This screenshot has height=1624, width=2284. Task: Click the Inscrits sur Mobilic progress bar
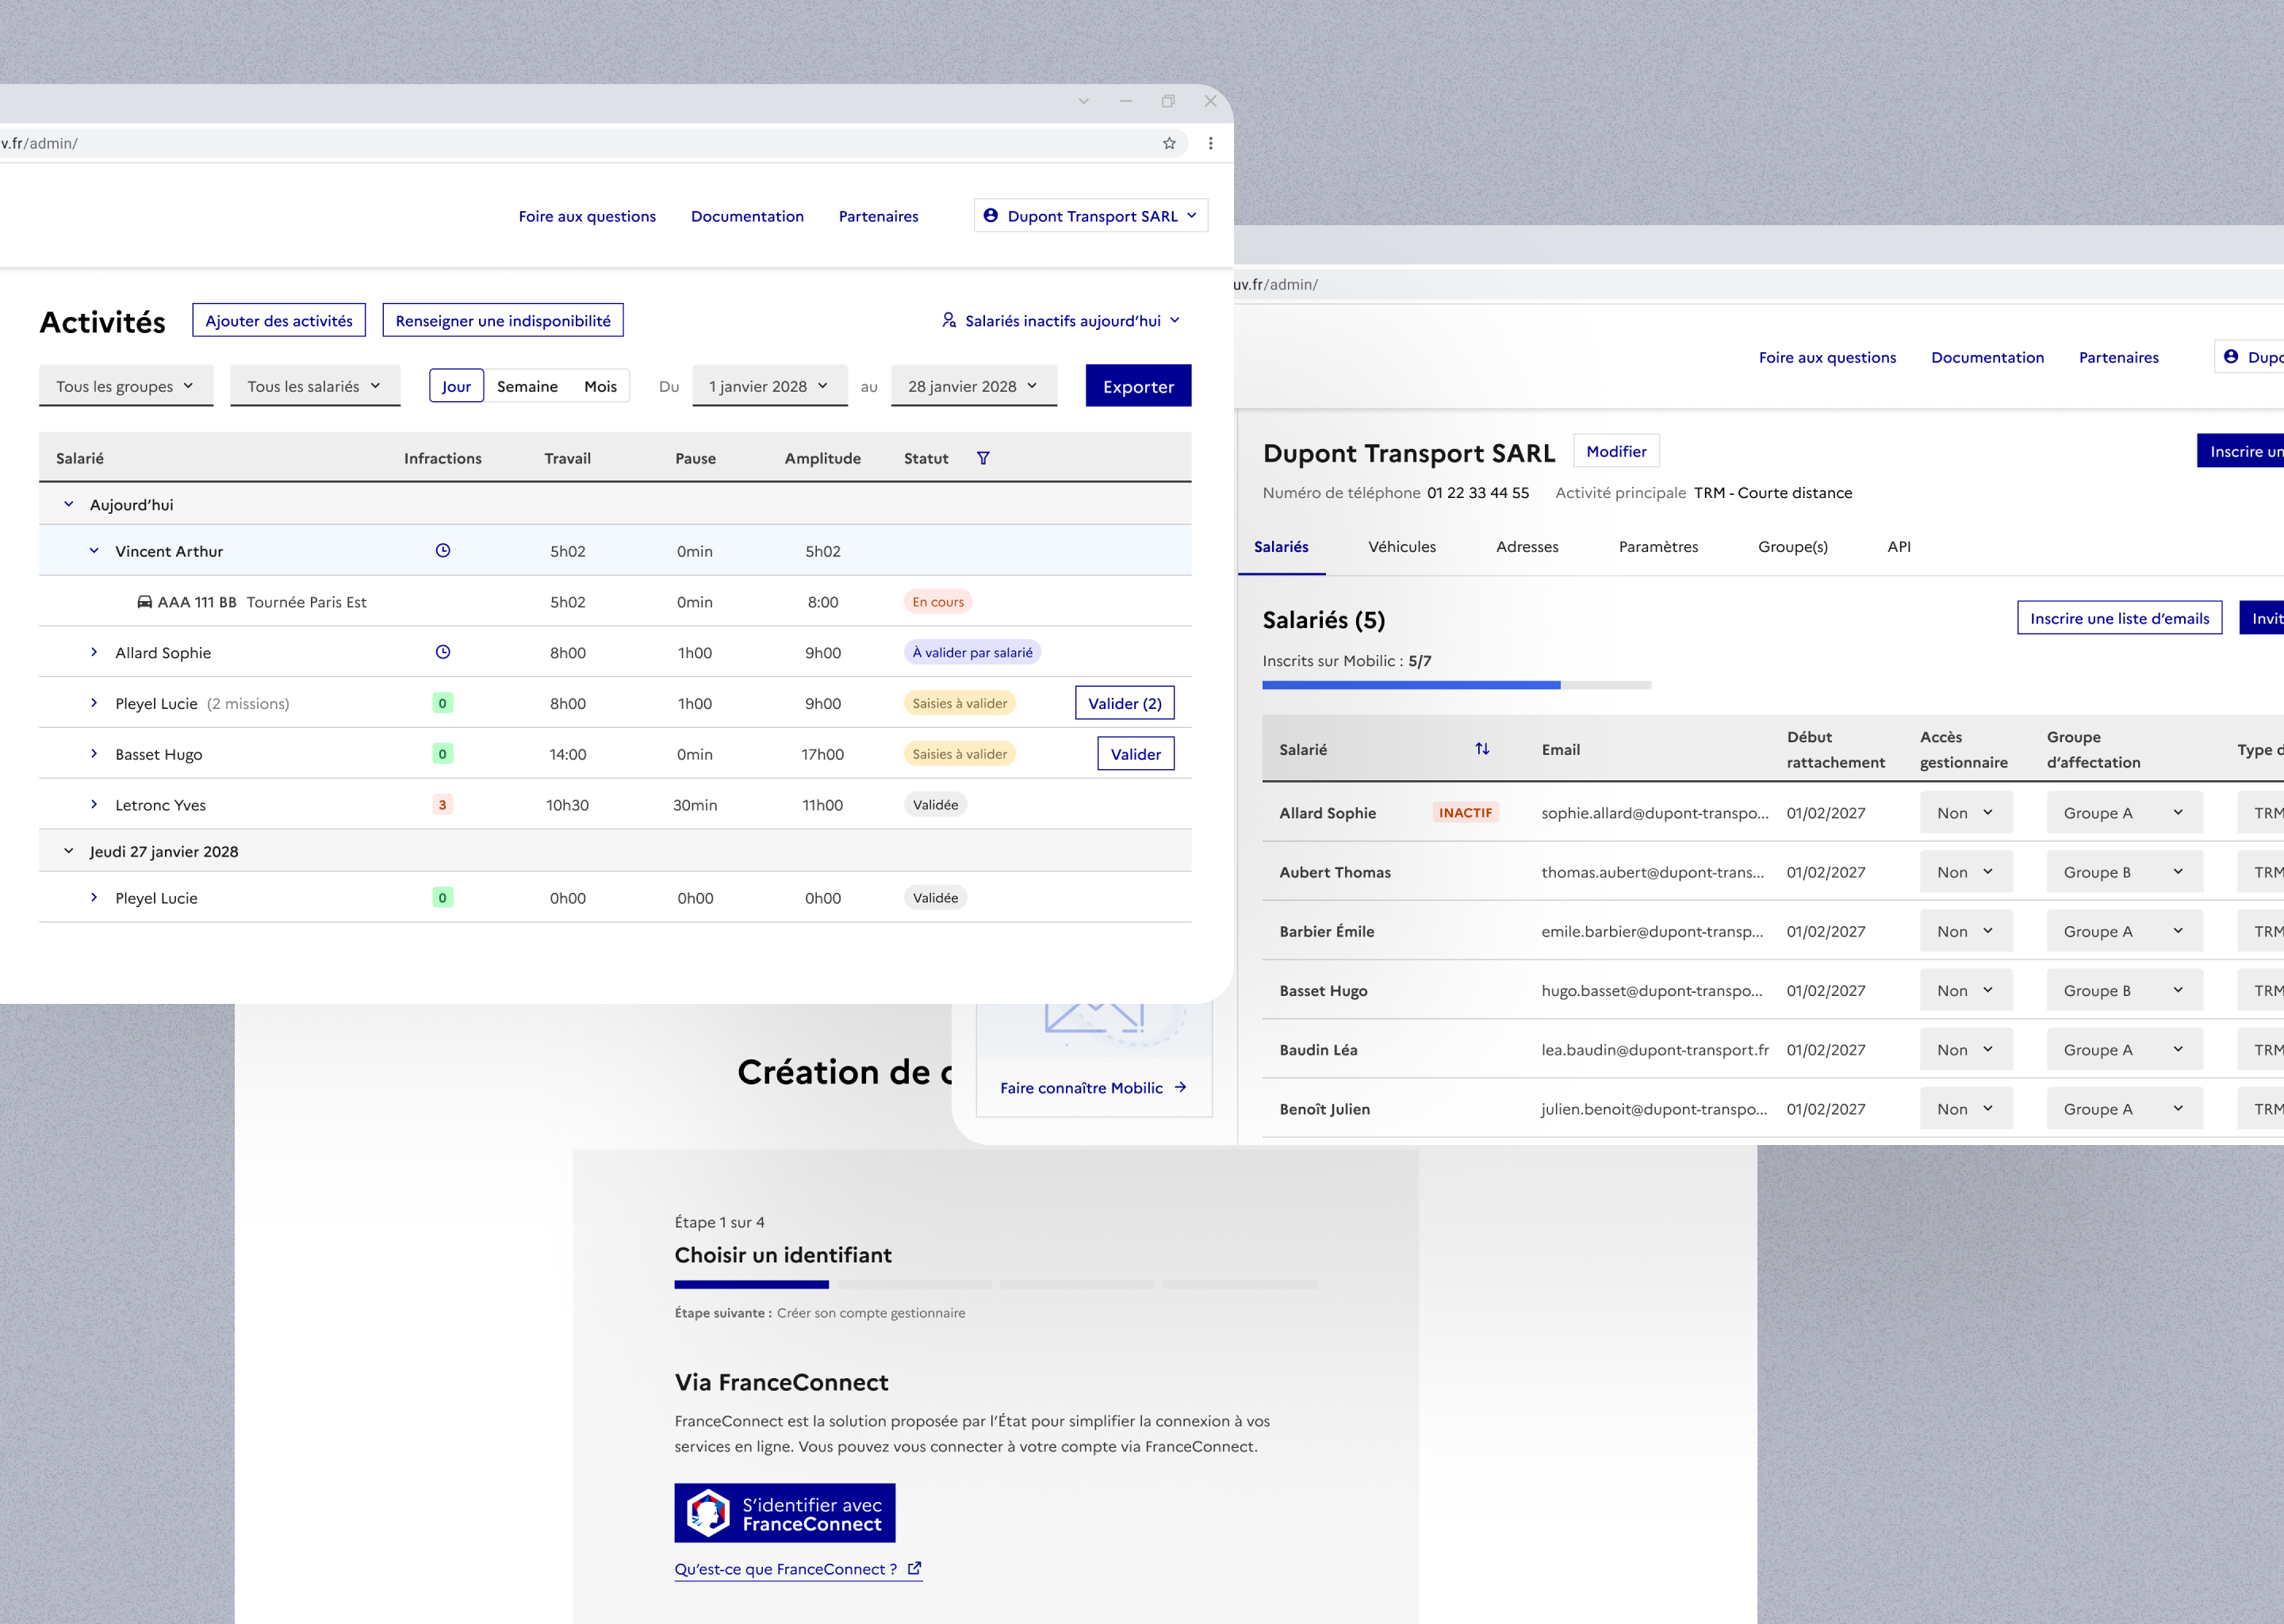[x=1455, y=685]
